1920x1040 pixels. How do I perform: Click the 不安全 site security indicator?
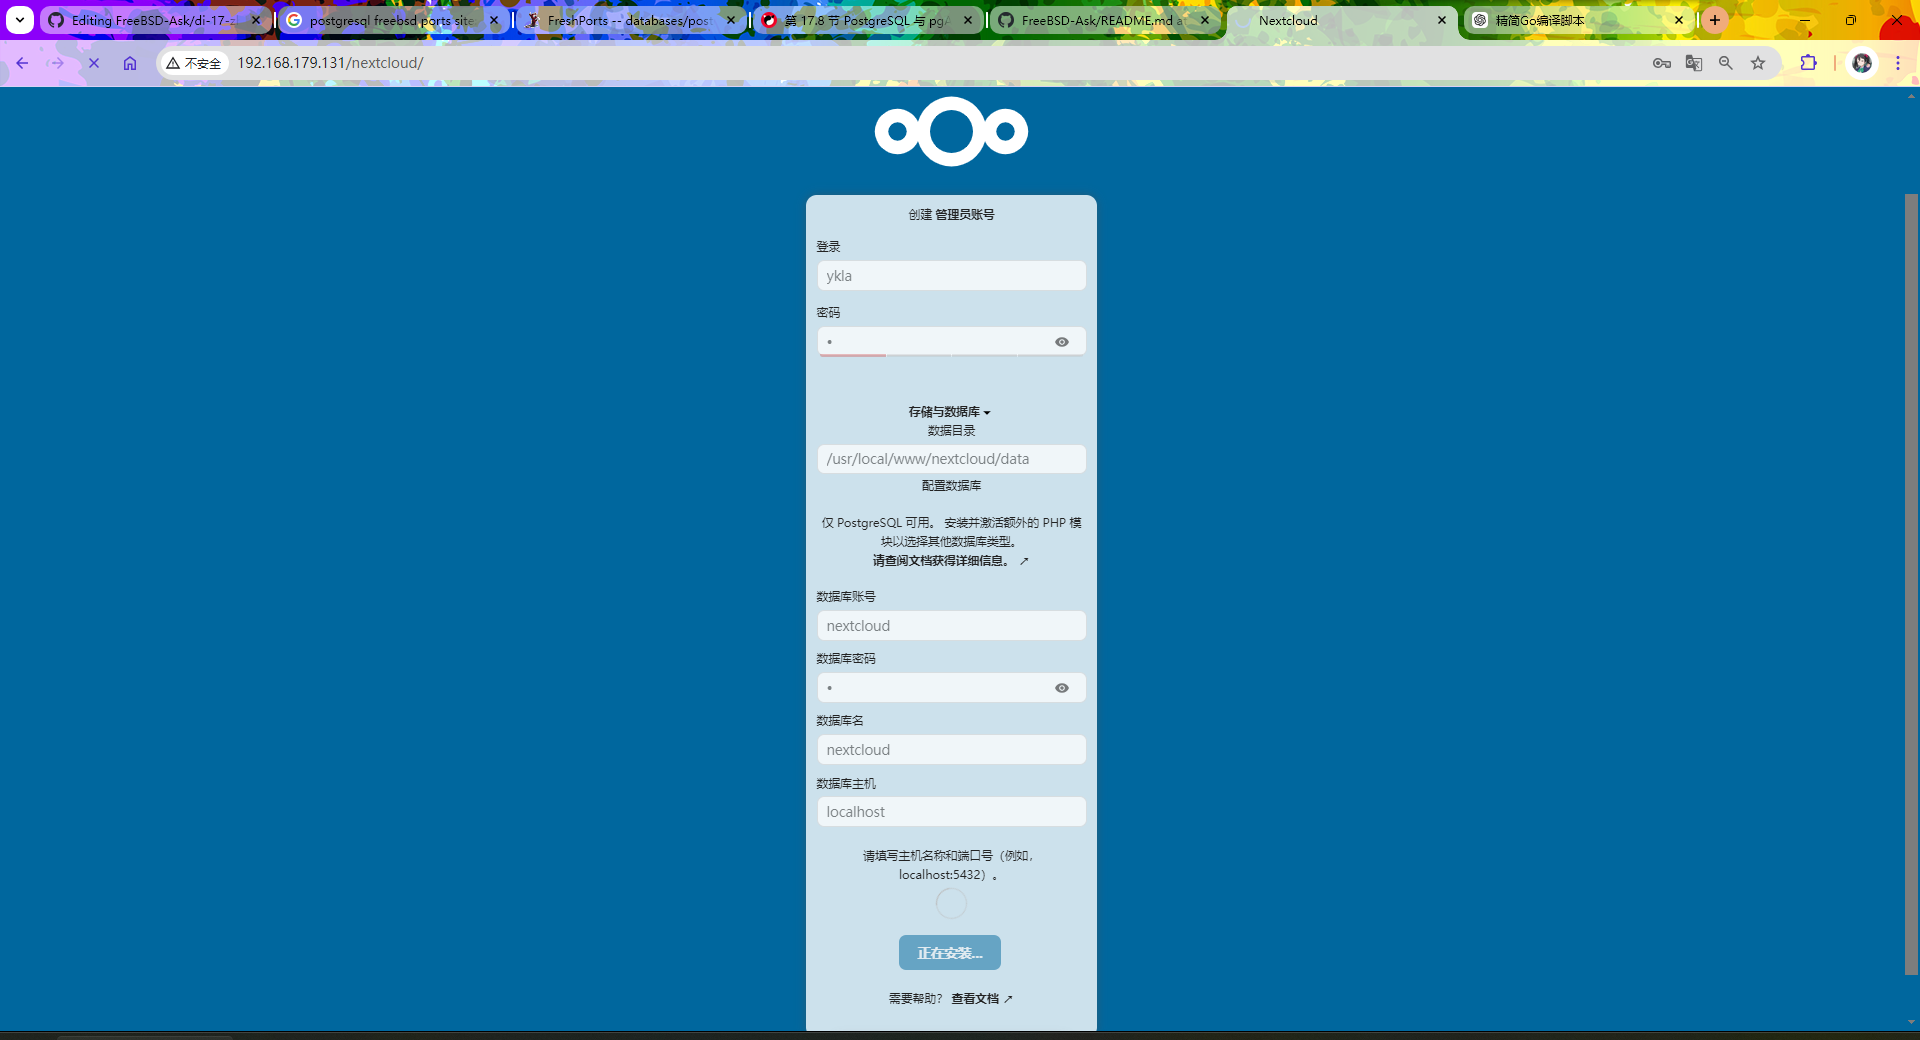tap(194, 63)
